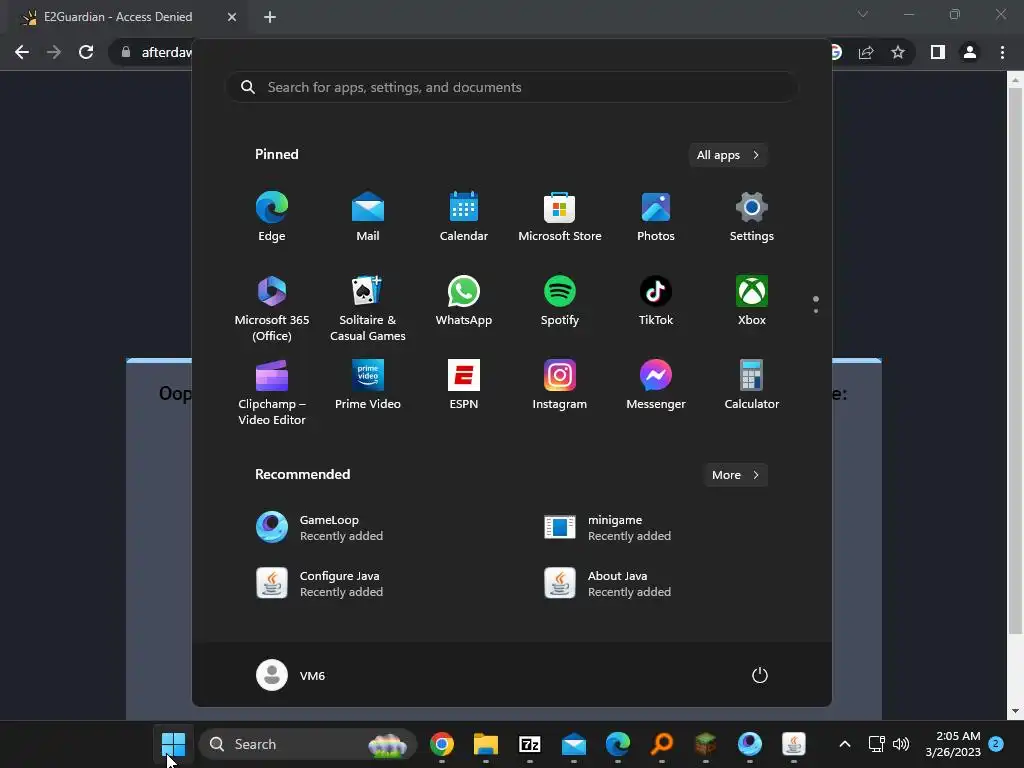Image resolution: width=1024 pixels, height=768 pixels.
Task: Open Settings from pinned apps
Action: [752, 217]
